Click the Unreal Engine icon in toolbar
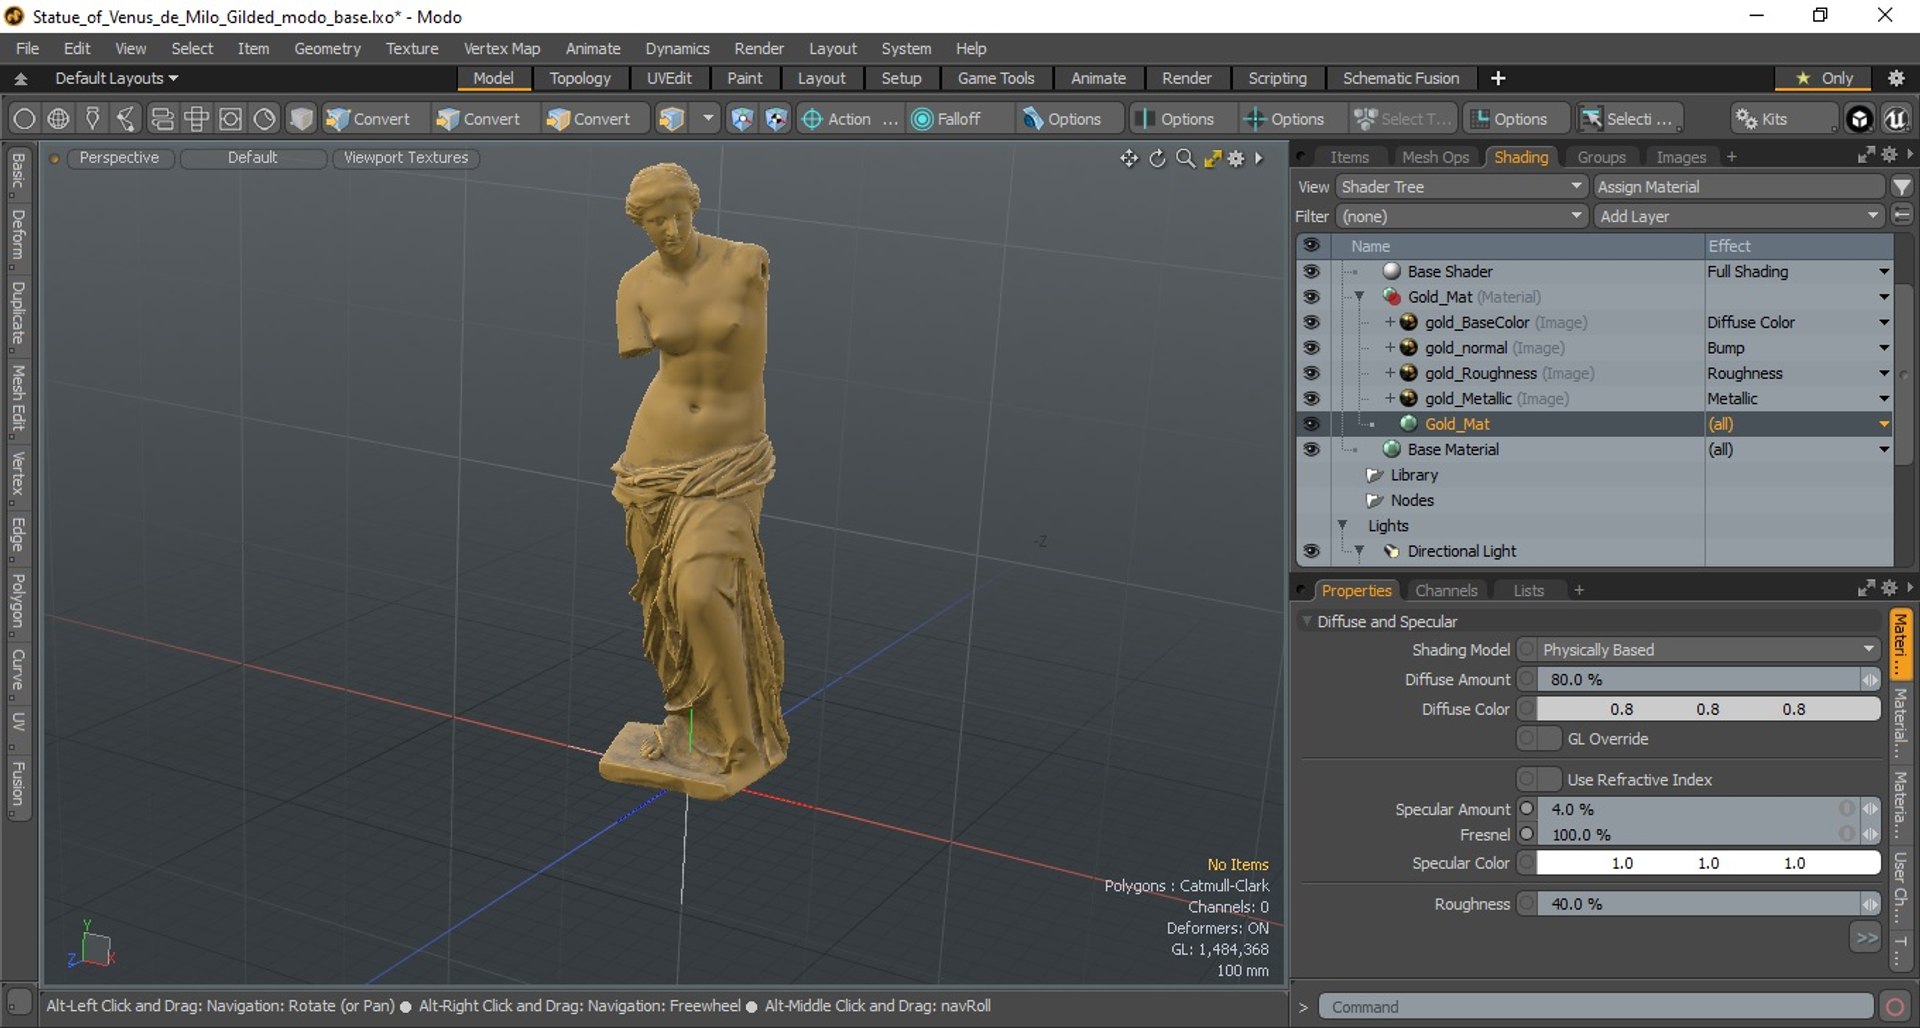Viewport: 1920px width, 1028px height. 1896,119
